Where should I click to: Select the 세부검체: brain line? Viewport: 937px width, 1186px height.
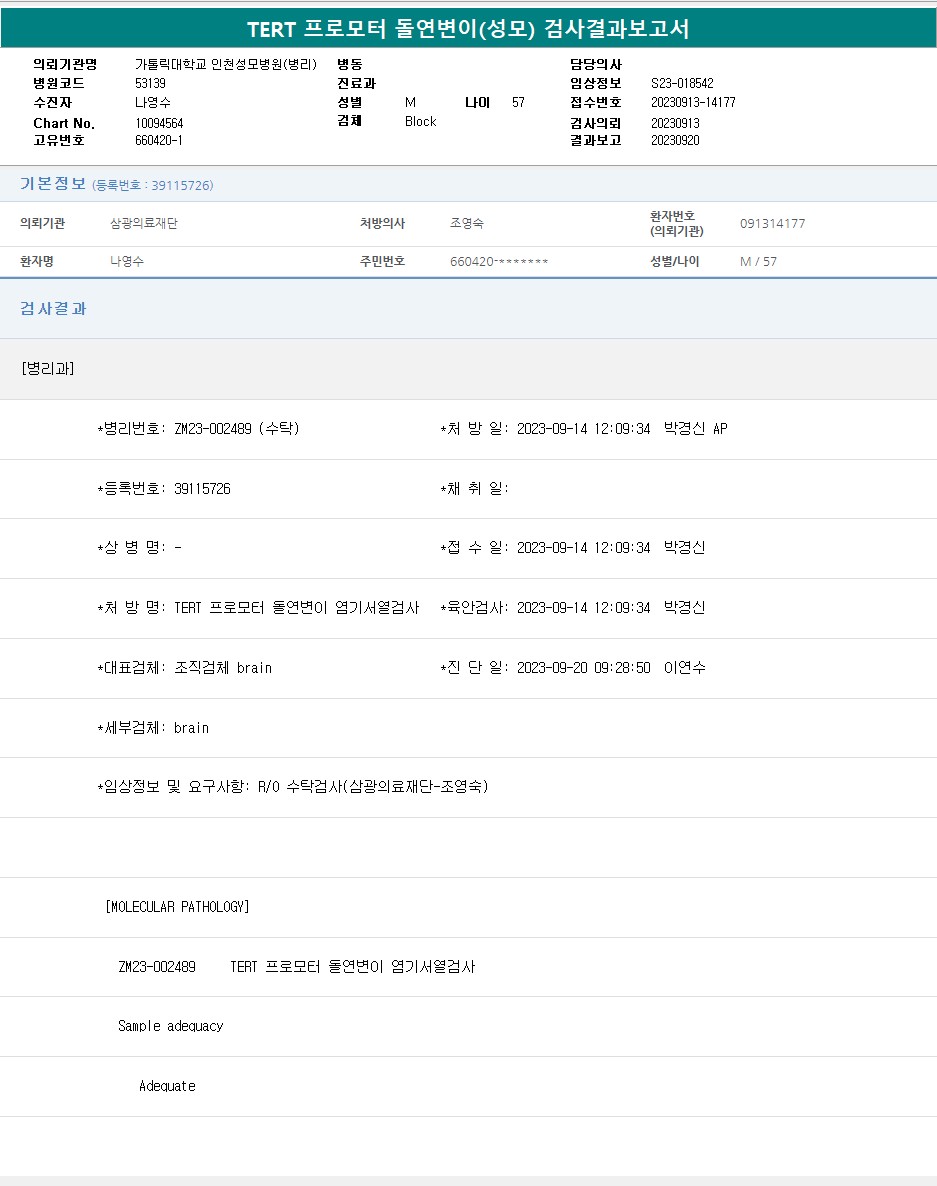point(153,728)
